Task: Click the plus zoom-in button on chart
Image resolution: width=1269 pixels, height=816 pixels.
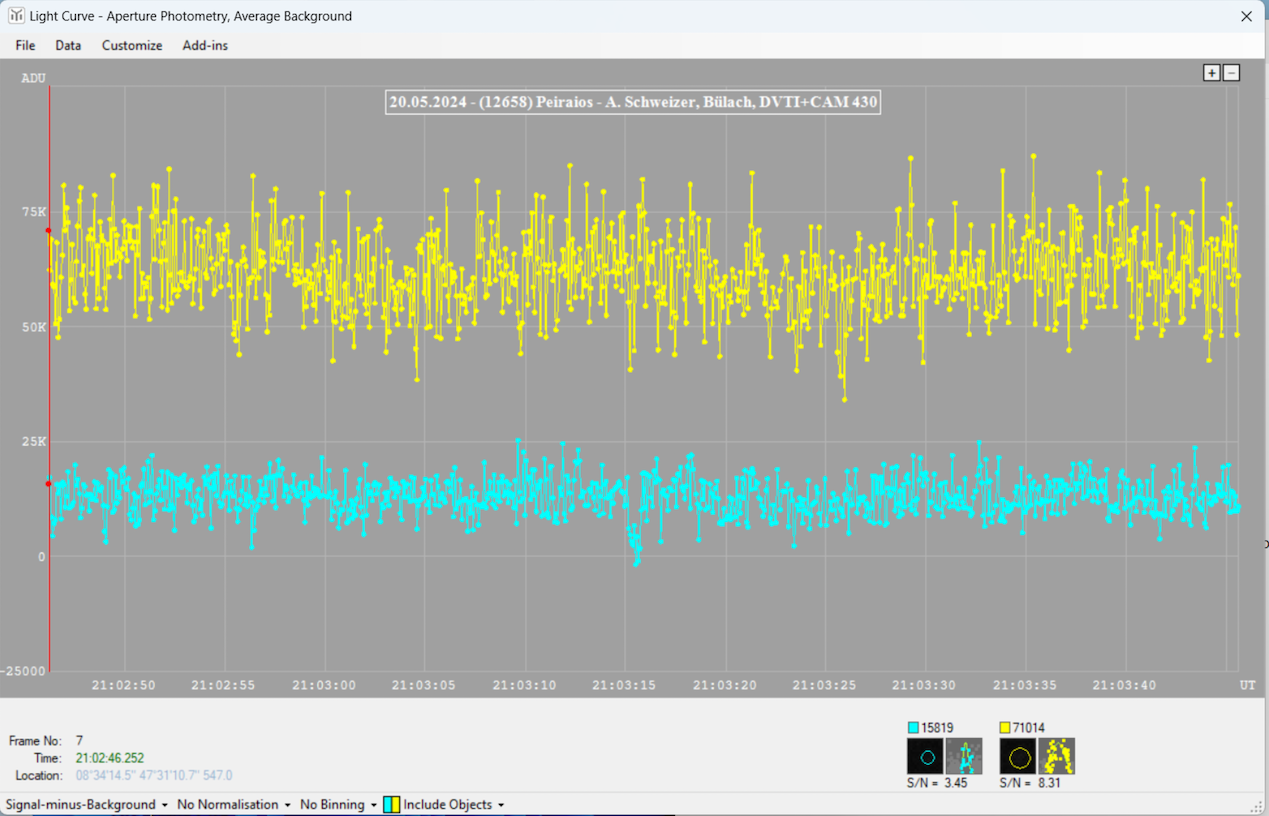Action: 1211,73
